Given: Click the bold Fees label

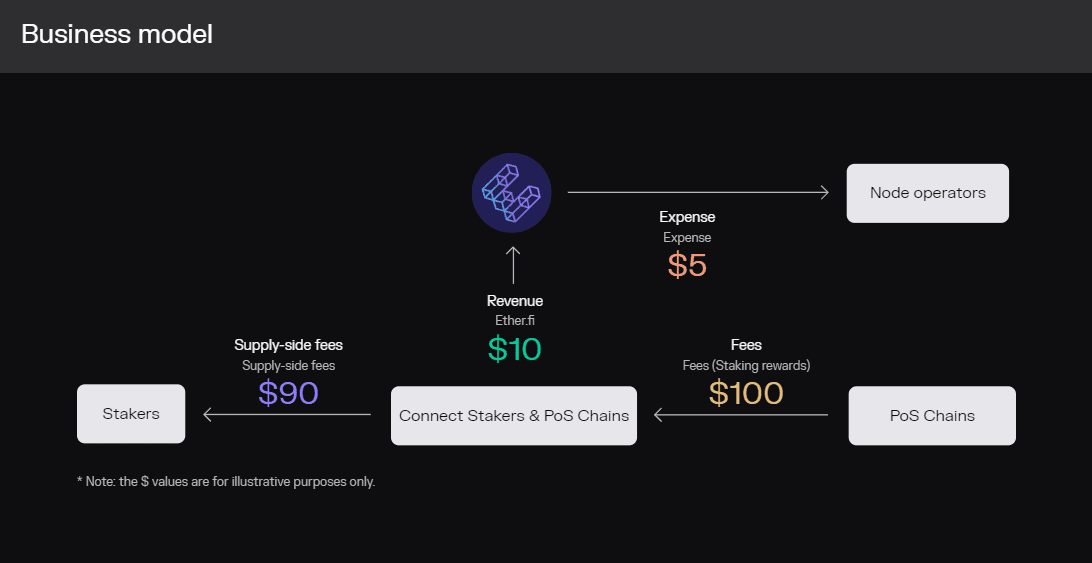Looking at the screenshot, I should pos(746,345).
